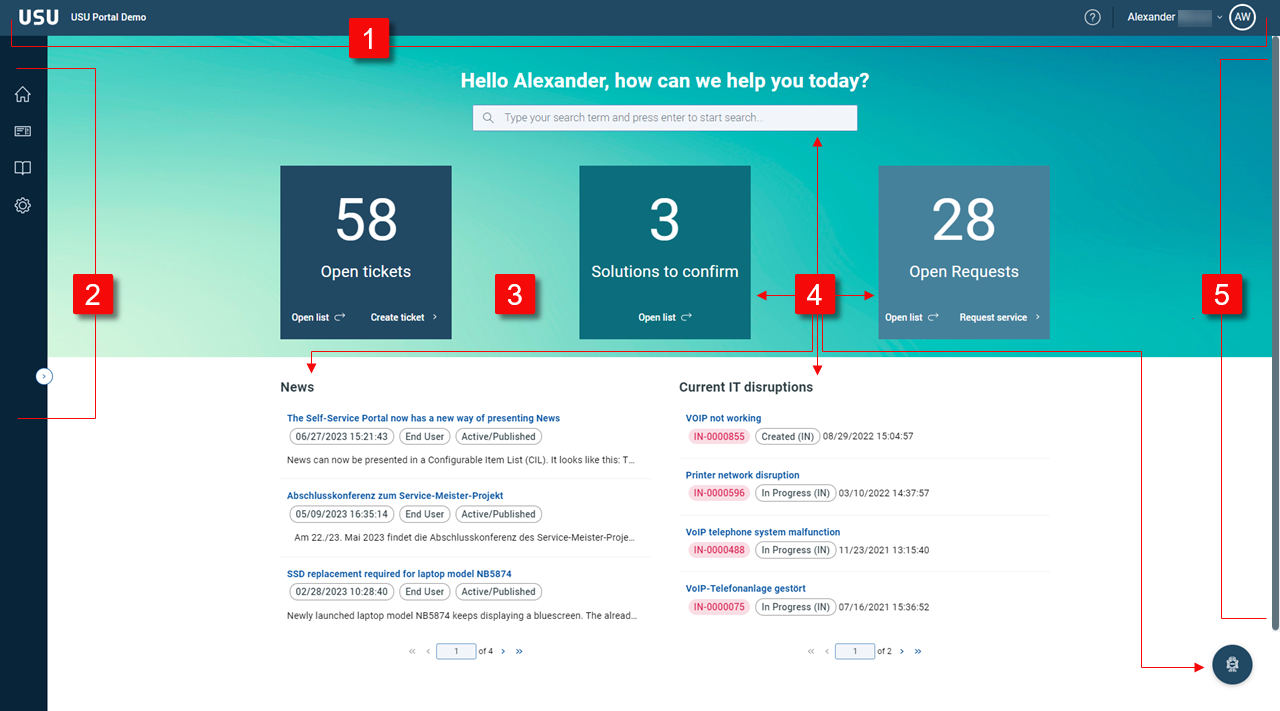Open the Home icon in the sidebar
This screenshot has width=1280, height=711.
click(22, 94)
